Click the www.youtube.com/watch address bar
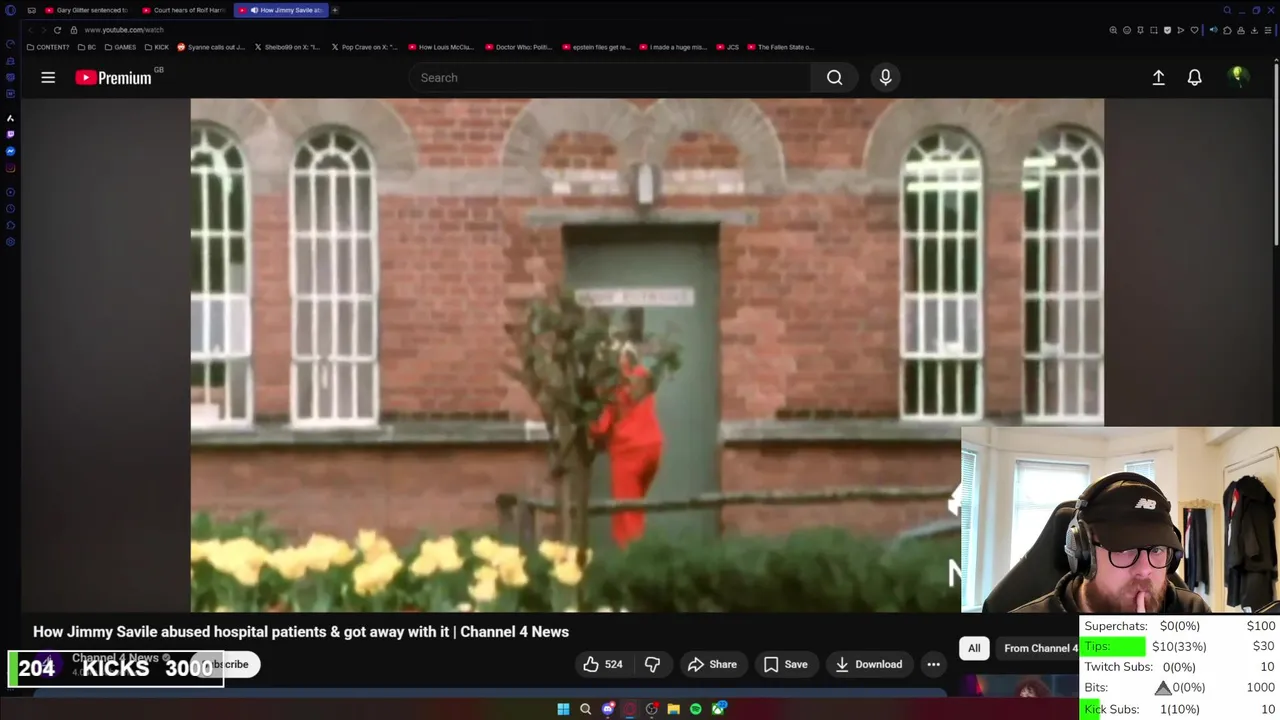The height and width of the screenshot is (720, 1280). (124, 30)
